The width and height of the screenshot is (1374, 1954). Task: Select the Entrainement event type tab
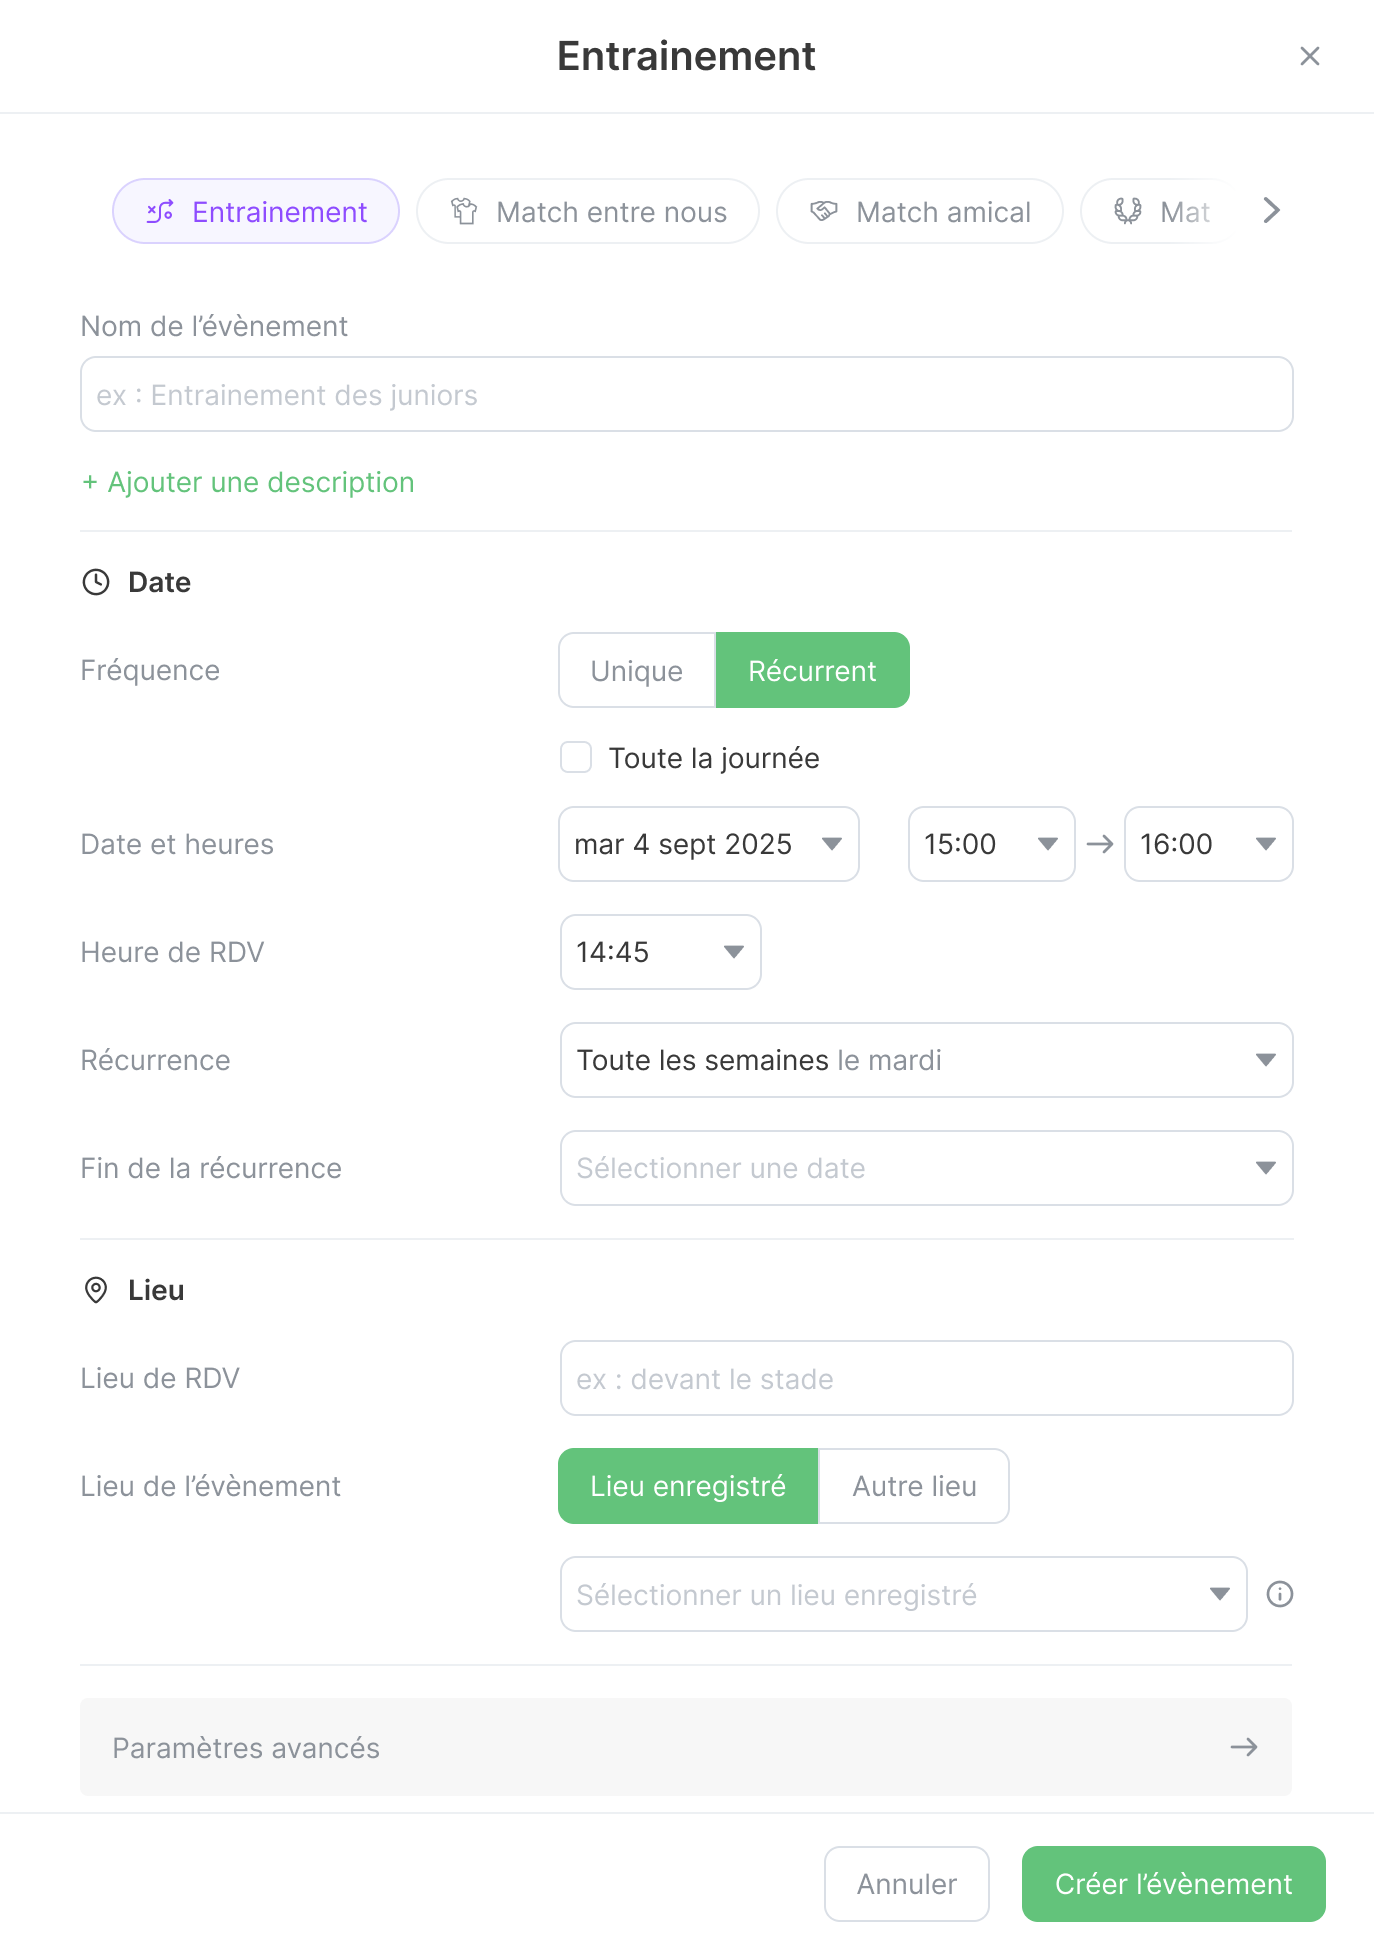256,211
